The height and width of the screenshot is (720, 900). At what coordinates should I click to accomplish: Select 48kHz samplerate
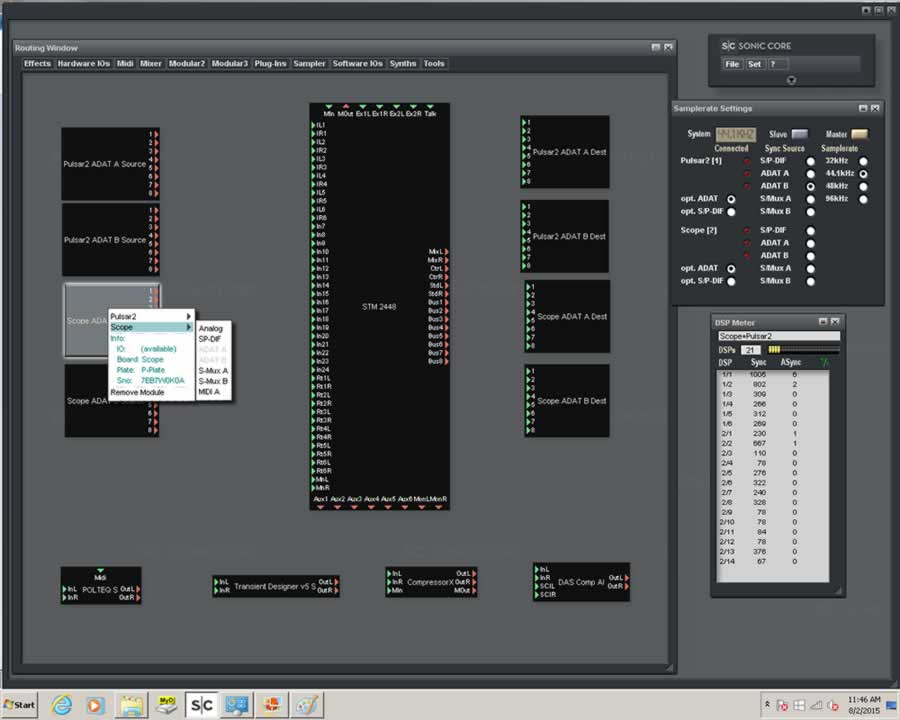click(863, 187)
